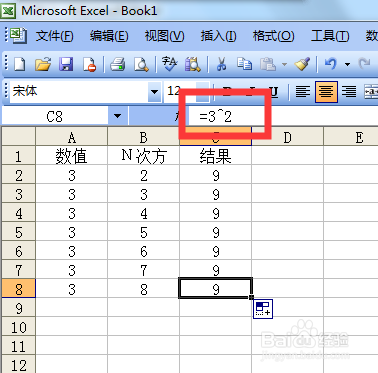Open the Paste options dropdown arrow
Screen dimensions: 378x373
284,64
